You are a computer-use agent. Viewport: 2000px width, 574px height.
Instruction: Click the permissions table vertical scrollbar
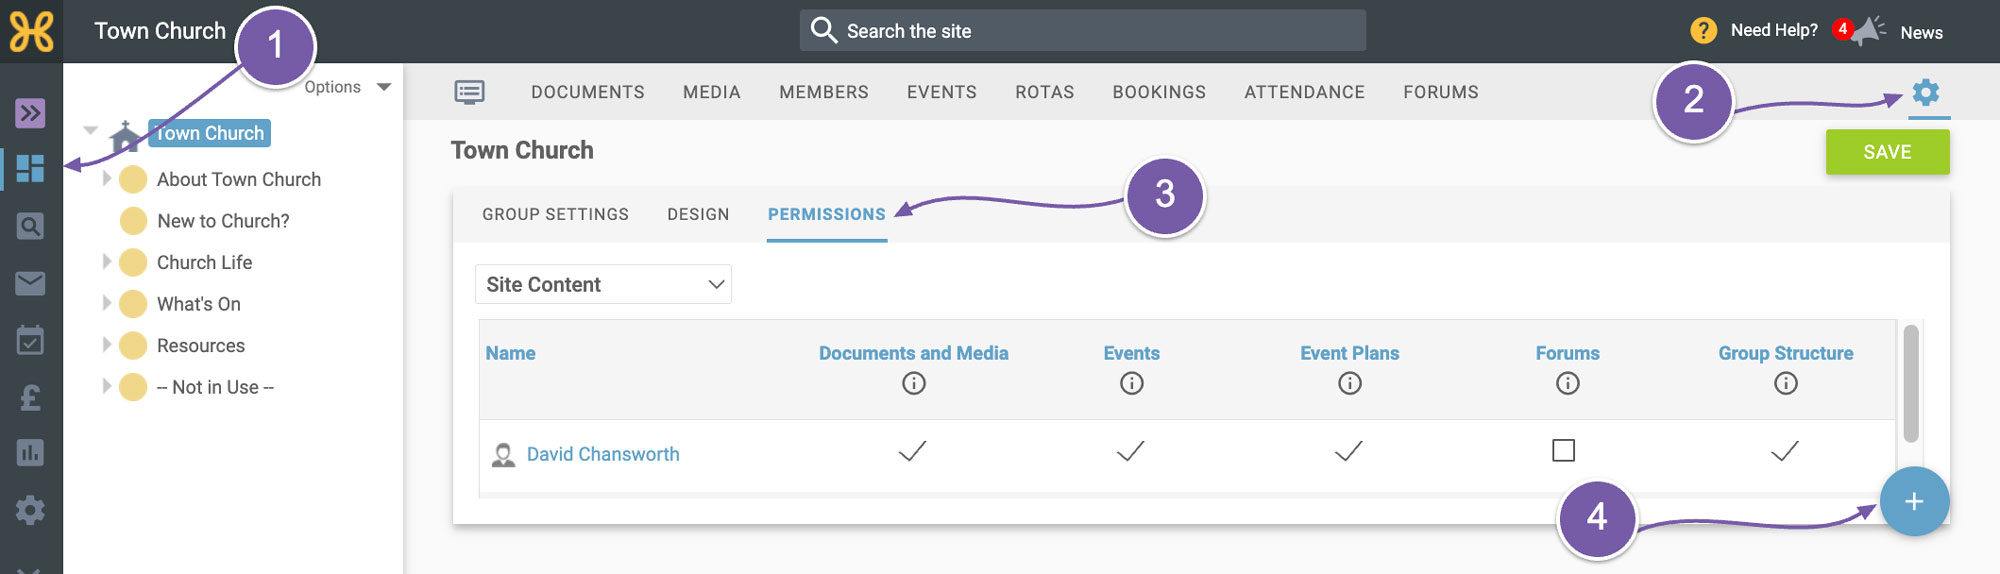(1911, 384)
